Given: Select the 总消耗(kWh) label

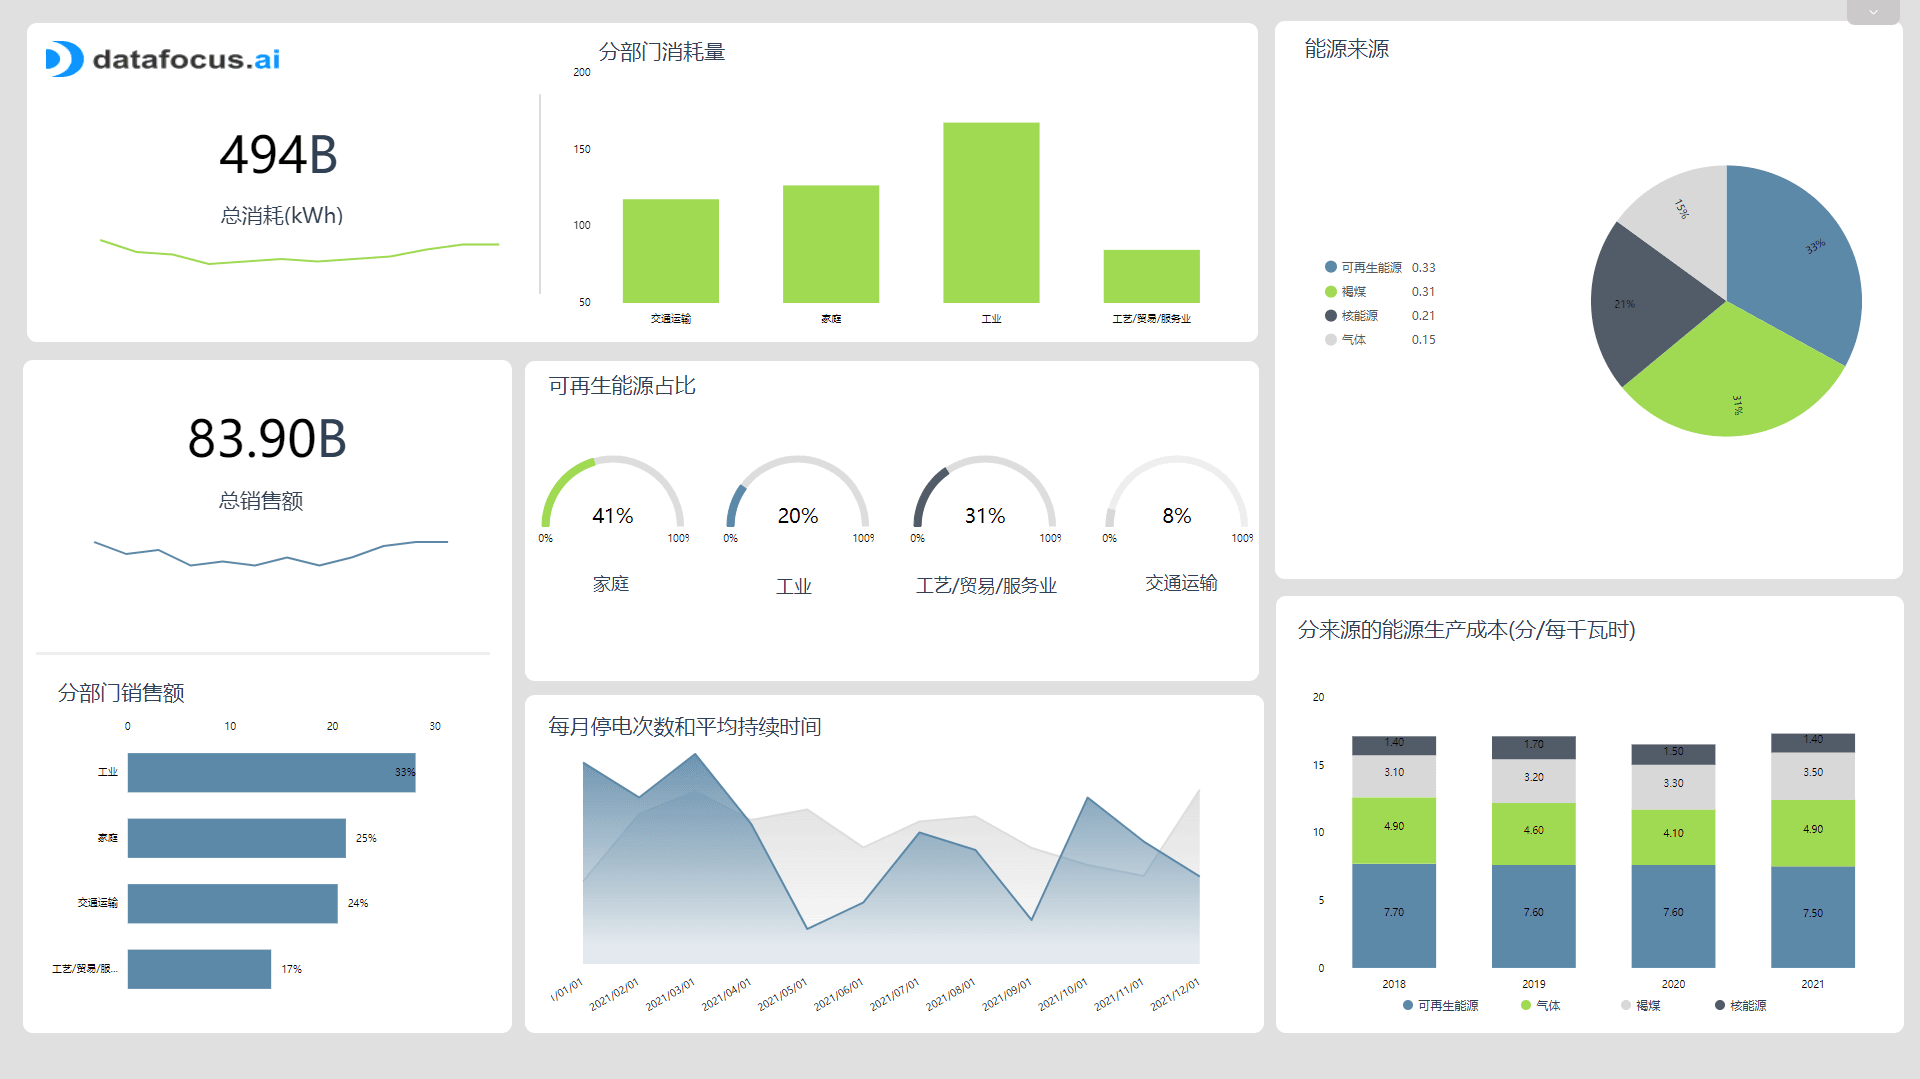Looking at the screenshot, I should pyautogui.click(x=281, y=215).
